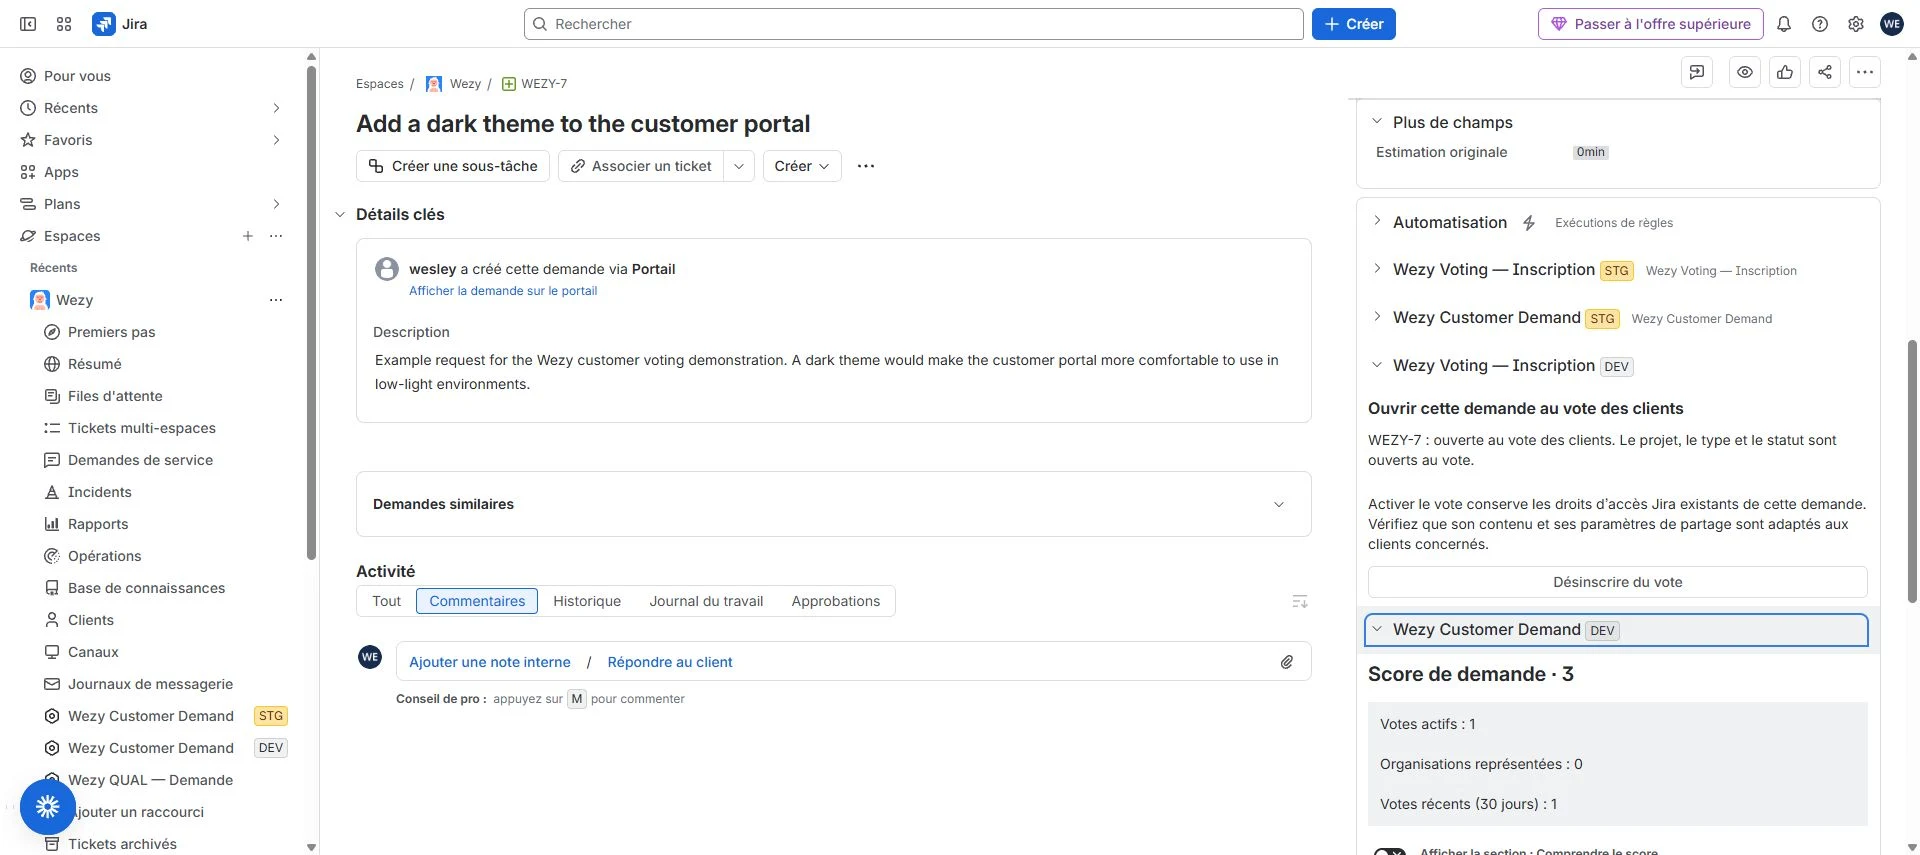Screen dimensions: 1920x855
Task: Open the help question mark icon
Action: coord(1820,24)
